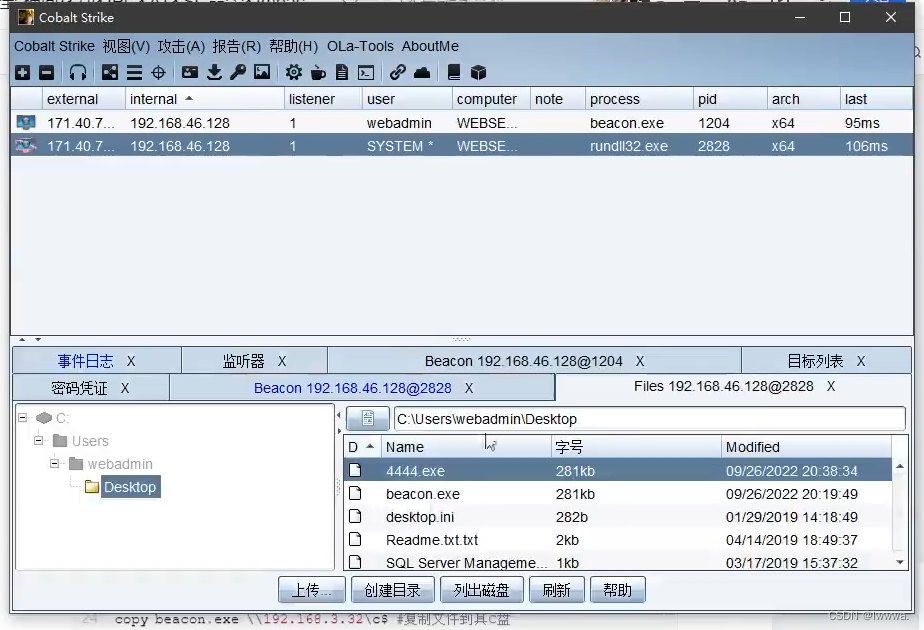Collapse the C: drive tree node
Viewport: 924px width, 630px height.
22,418
